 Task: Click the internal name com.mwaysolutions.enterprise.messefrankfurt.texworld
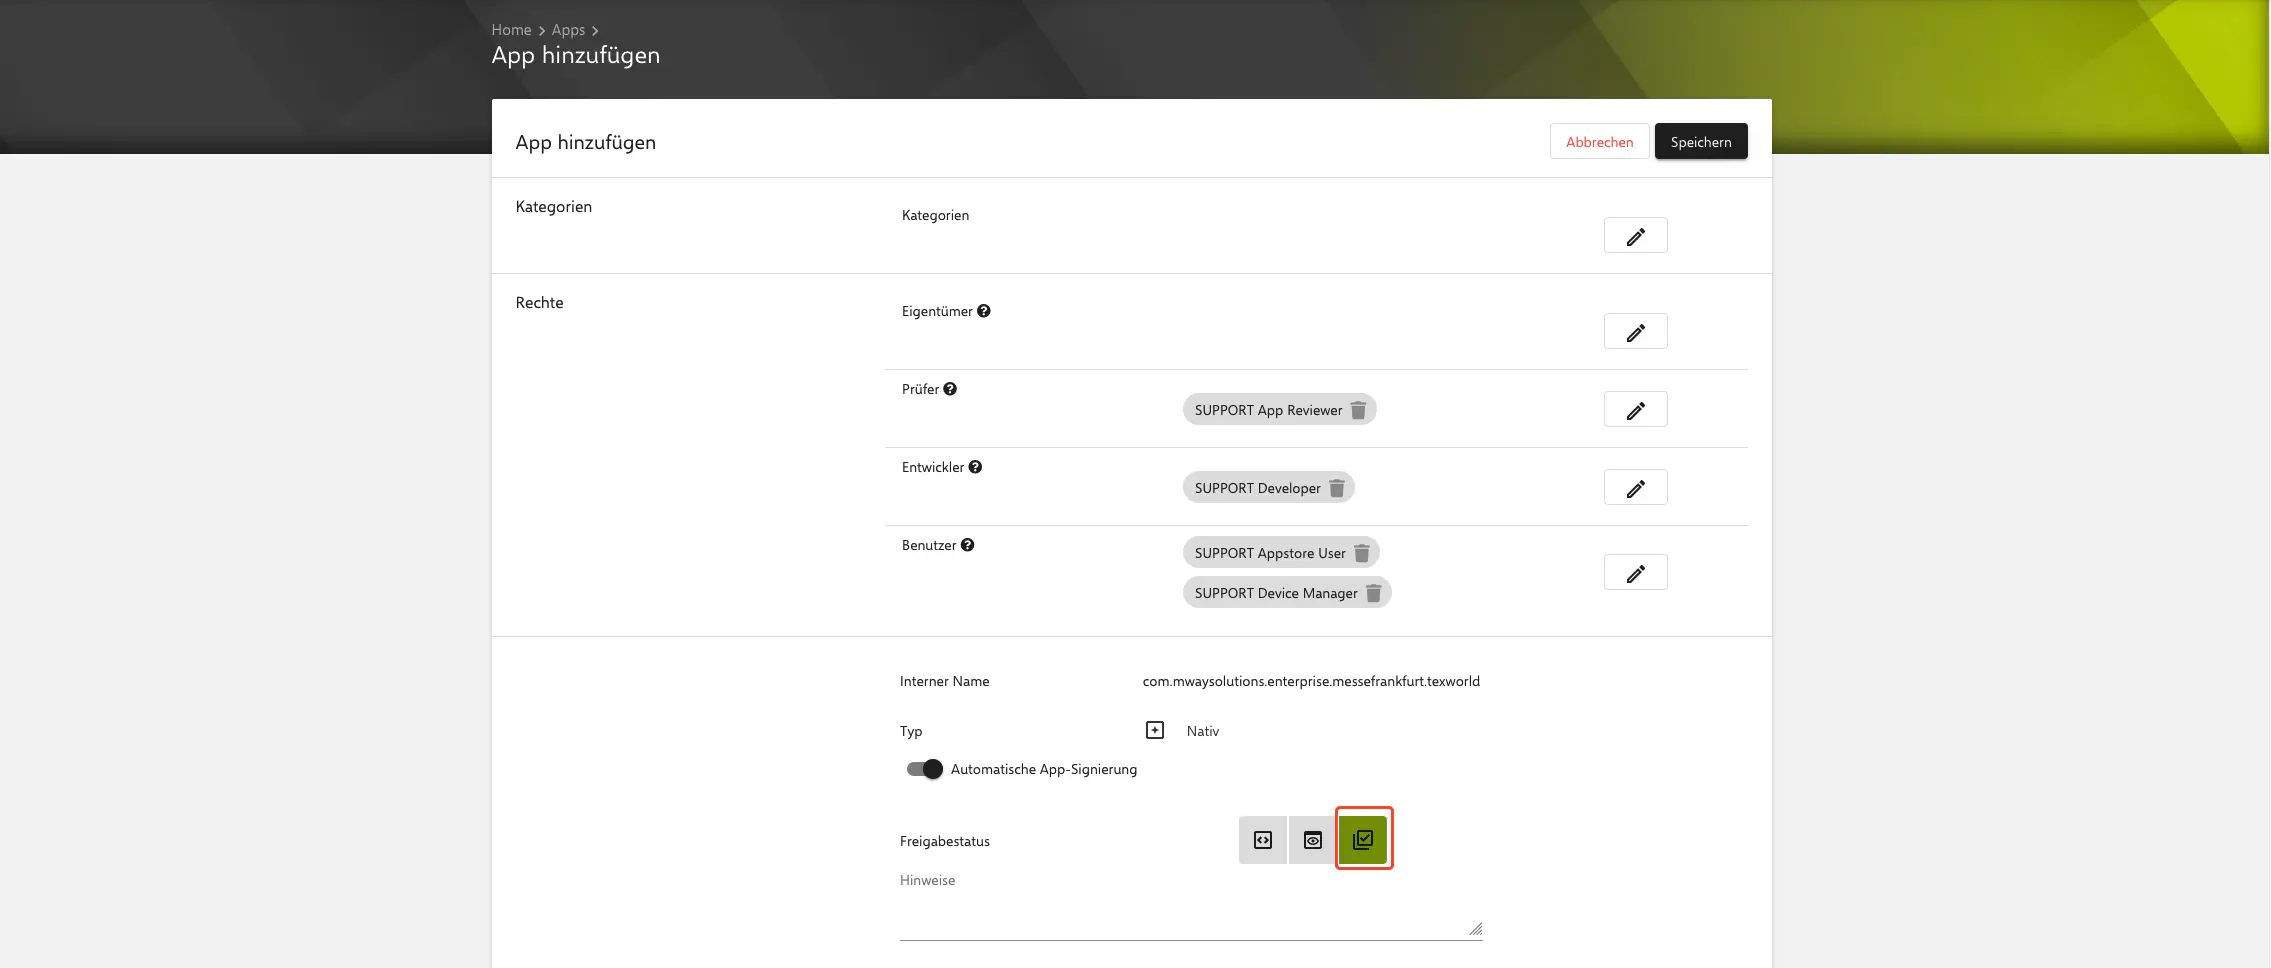[1311, 681]
